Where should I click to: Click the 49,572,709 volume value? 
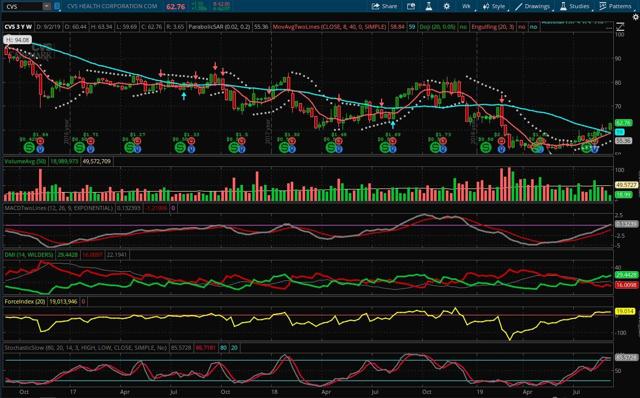pos(97,161)
